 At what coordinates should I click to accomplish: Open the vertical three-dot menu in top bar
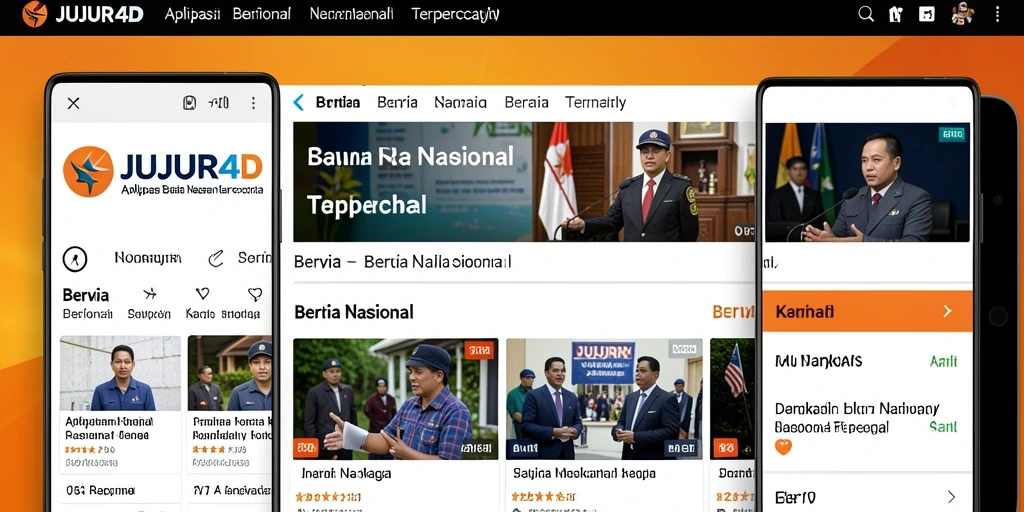coord(997,14)
